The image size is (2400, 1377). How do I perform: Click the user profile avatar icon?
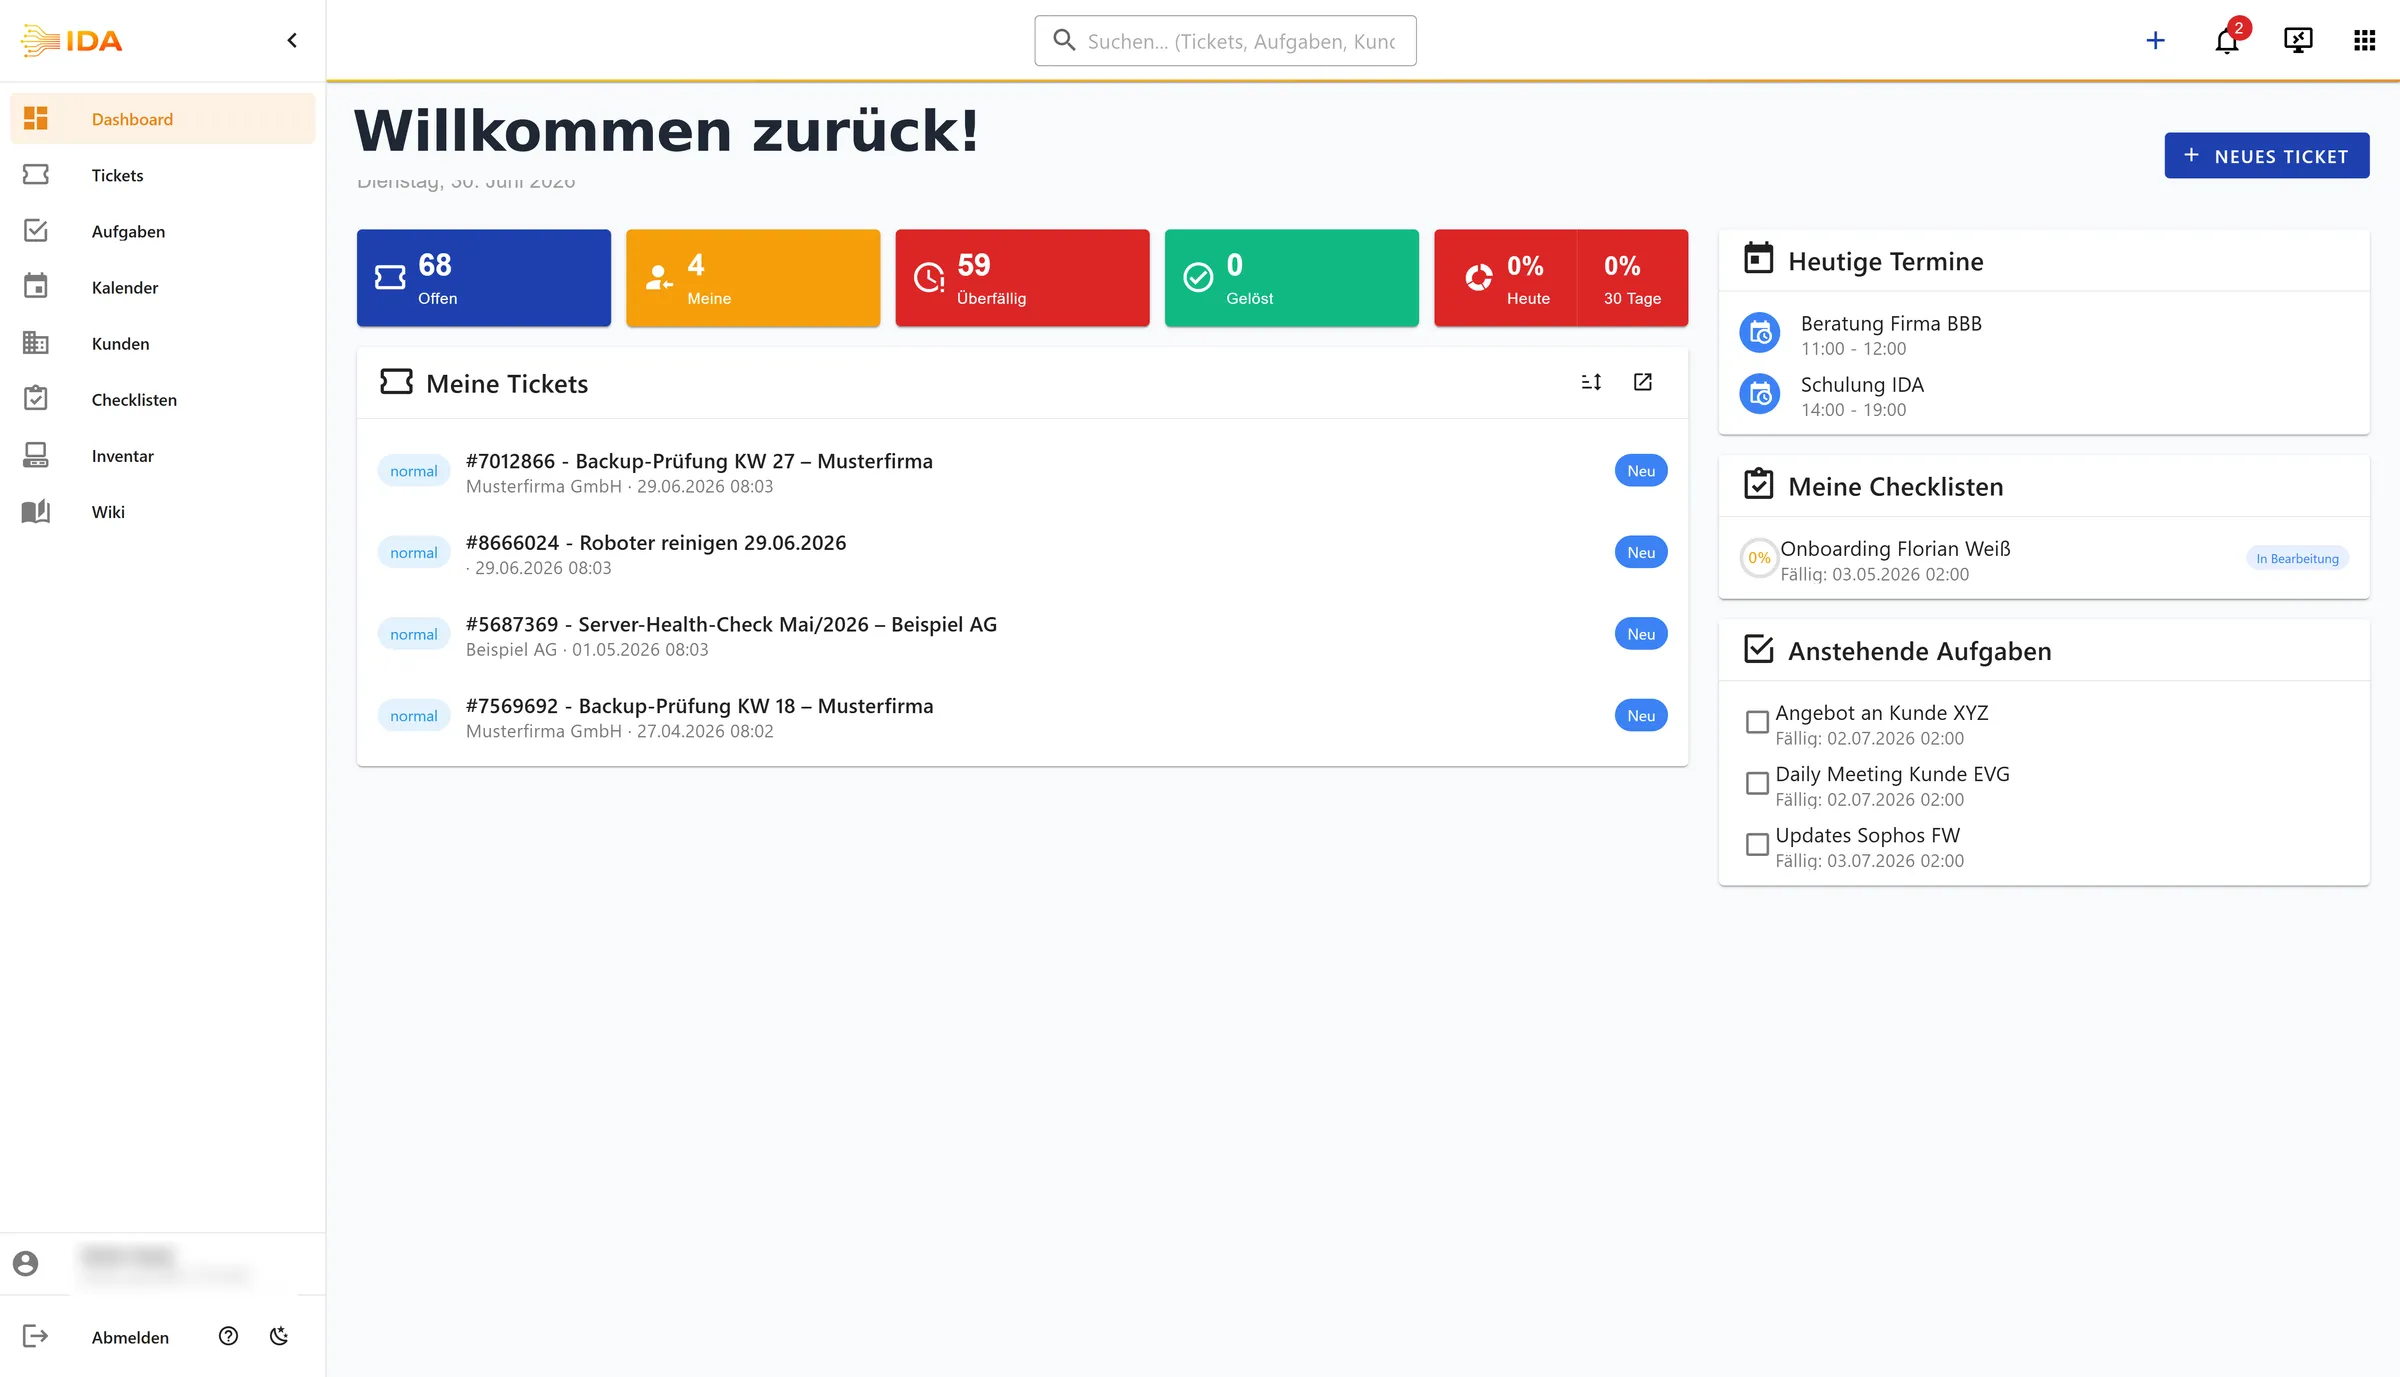(x=26, y=1263)
